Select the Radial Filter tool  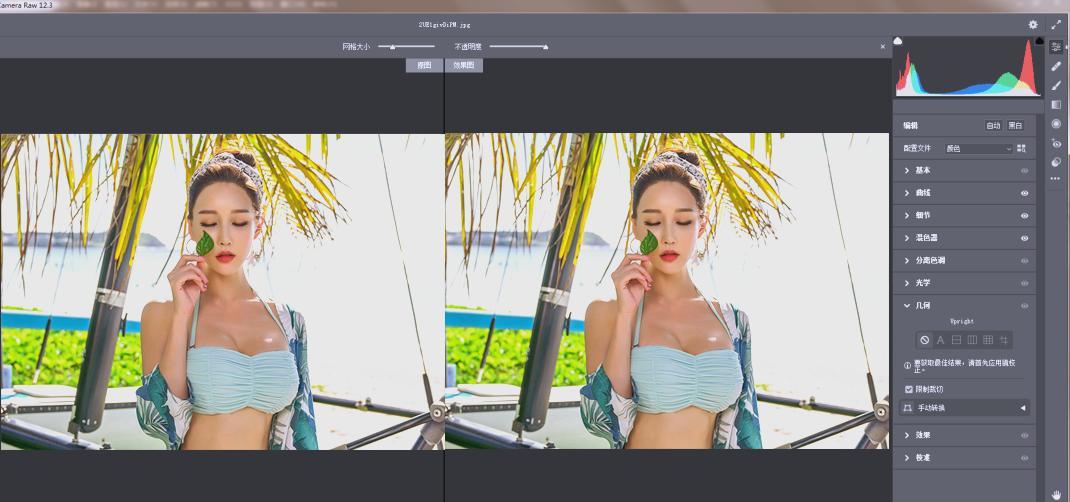1056,124
